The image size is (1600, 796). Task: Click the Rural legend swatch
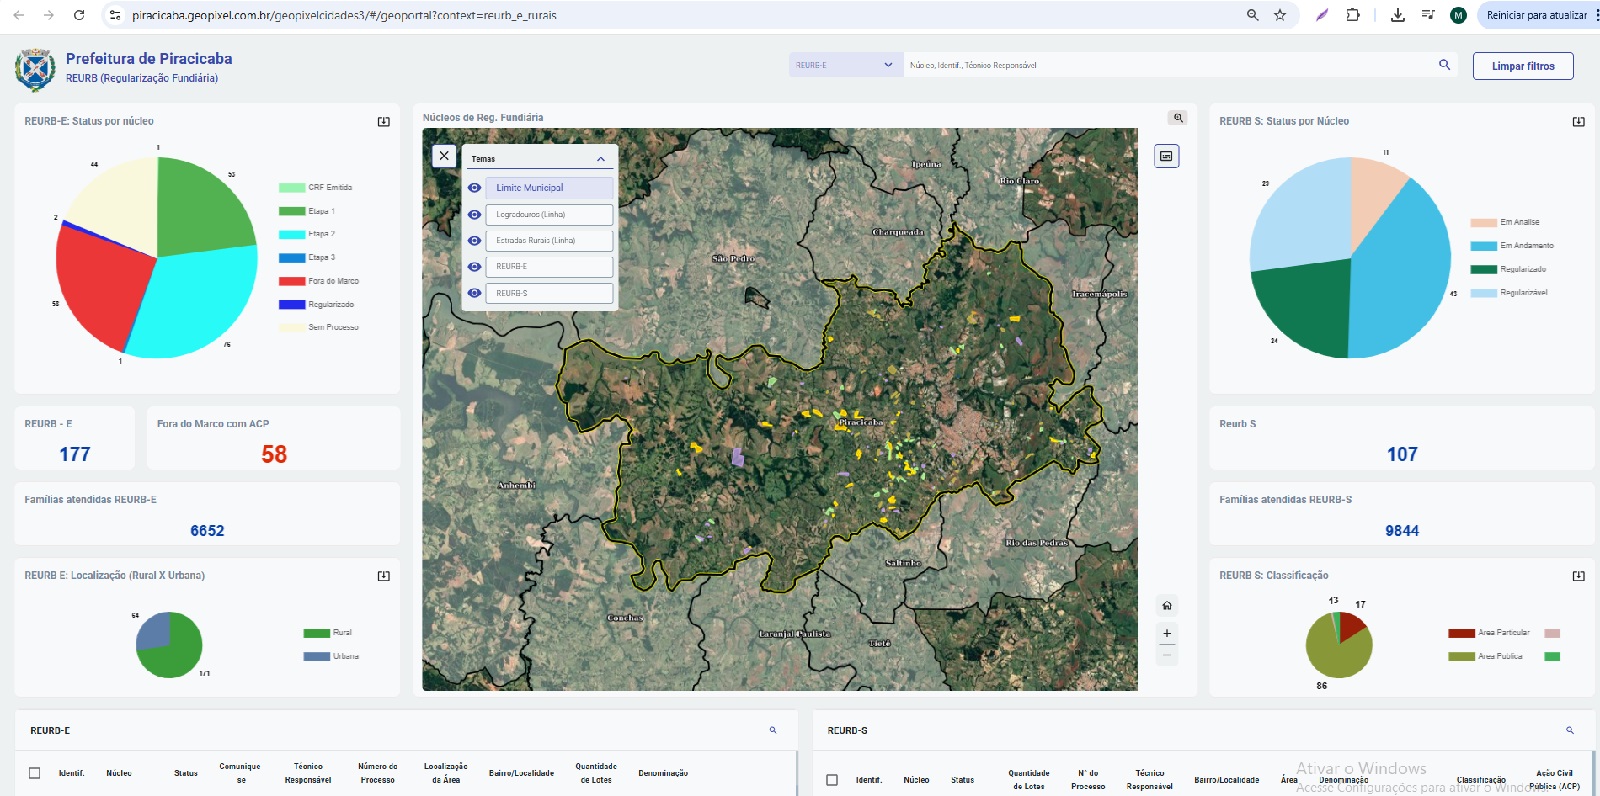[x=316, y=633]
